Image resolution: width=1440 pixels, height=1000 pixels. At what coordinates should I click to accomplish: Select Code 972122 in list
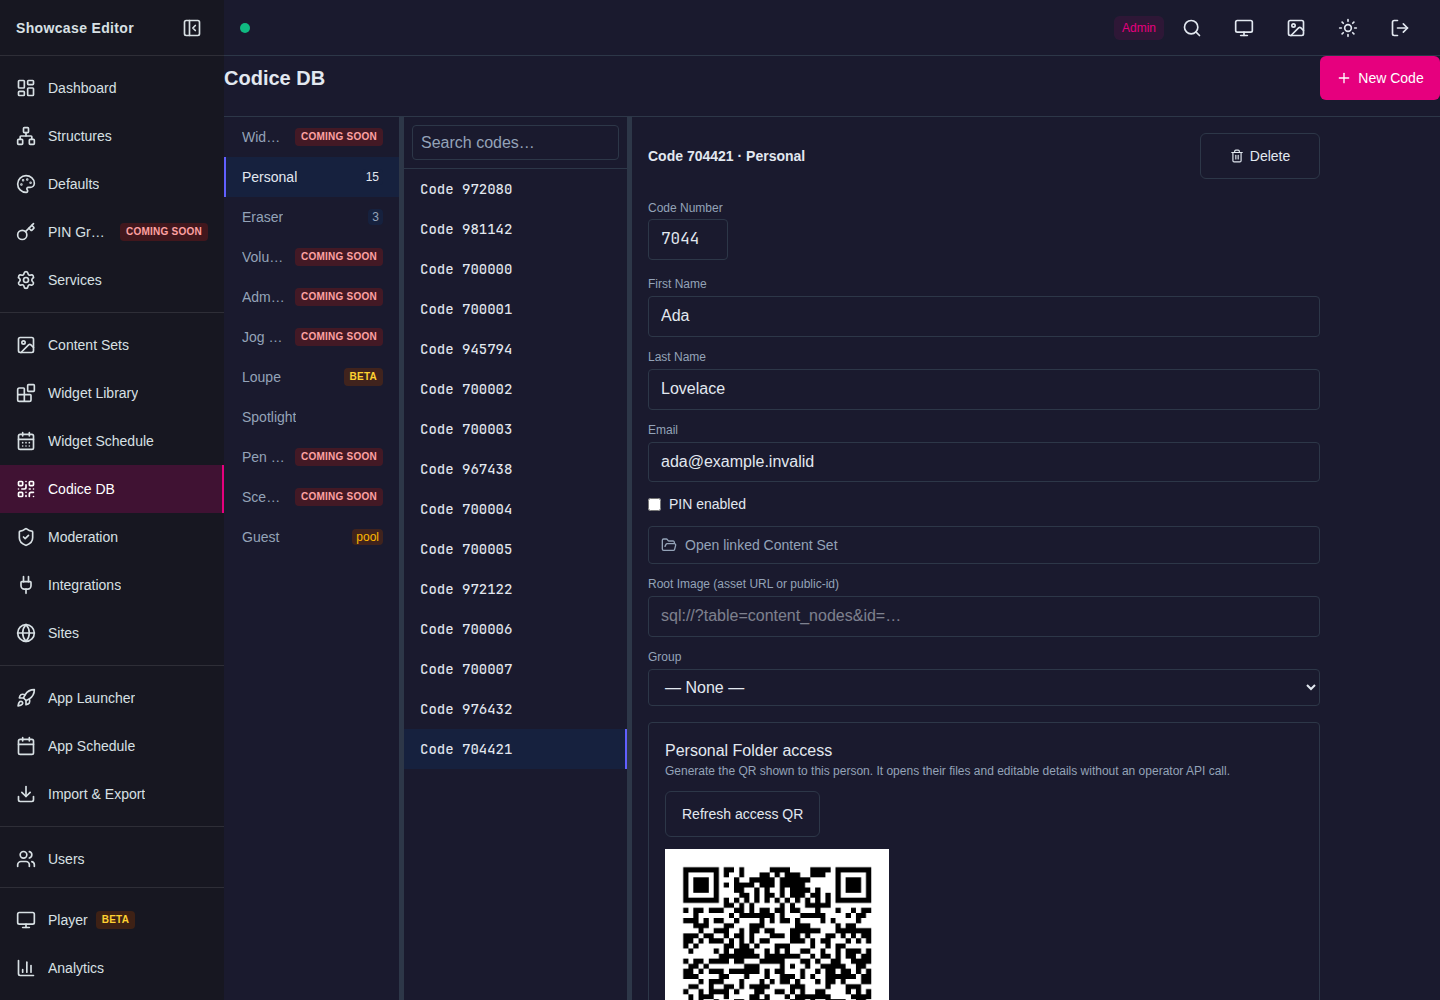[515, 589]
